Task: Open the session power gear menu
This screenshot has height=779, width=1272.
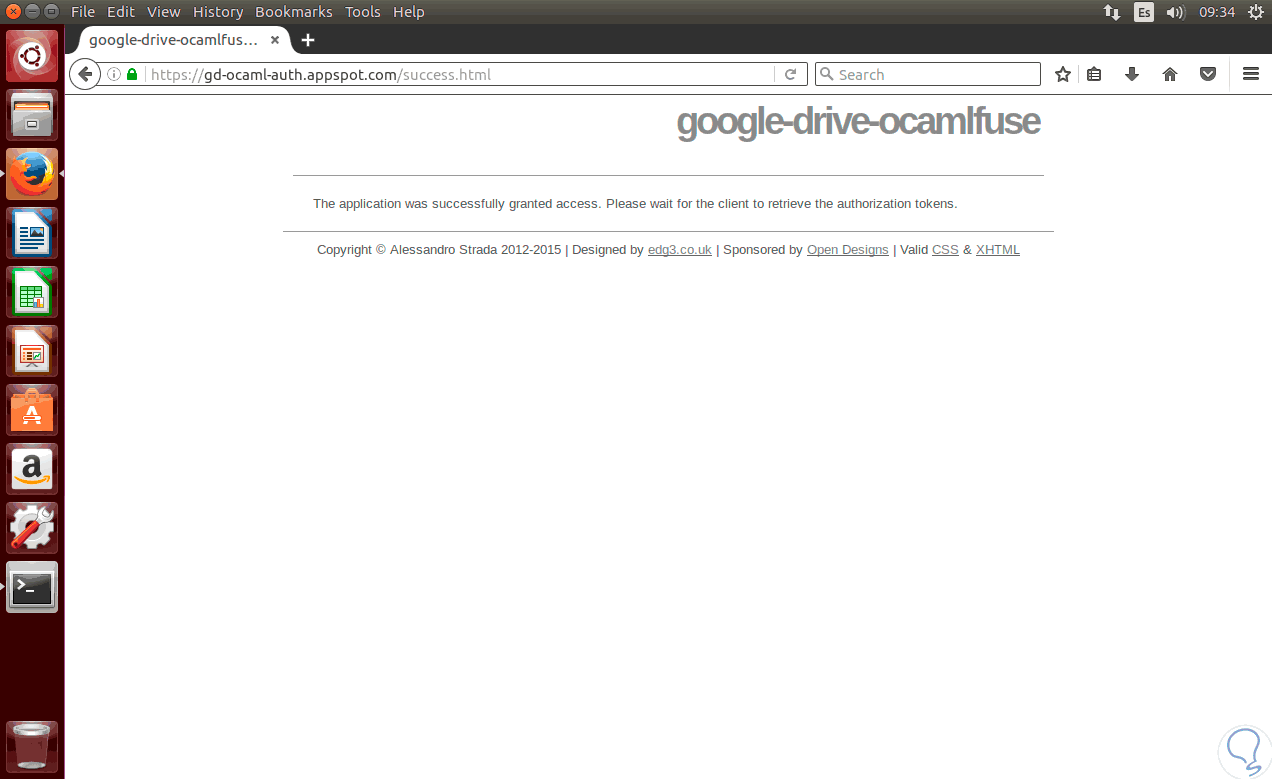Action: coord(1256,12)
